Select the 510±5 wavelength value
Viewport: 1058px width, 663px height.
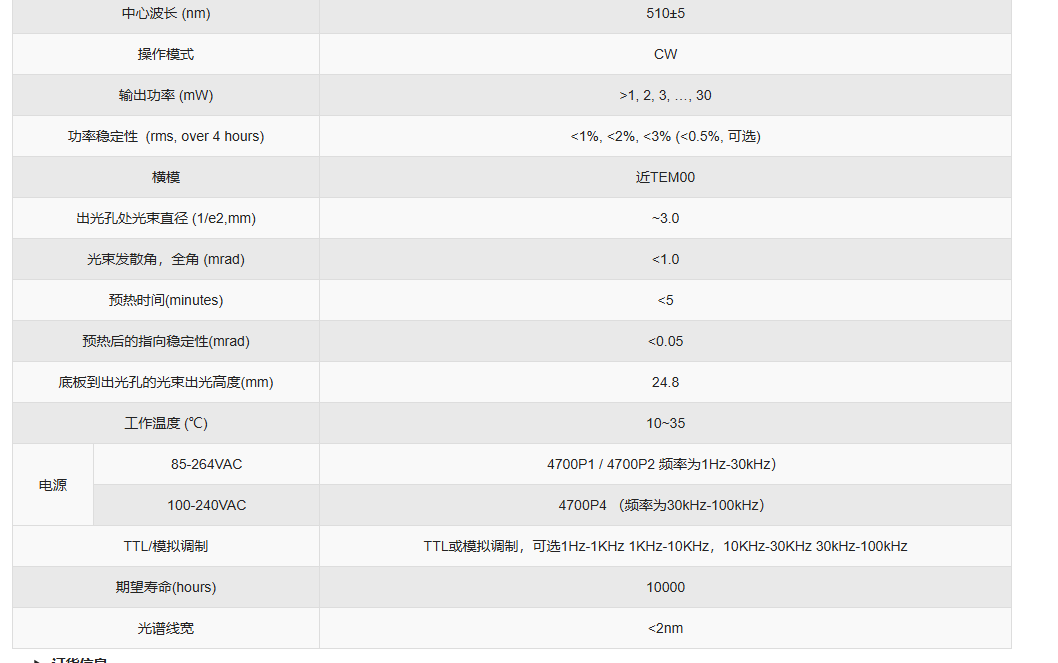coord(665,13)
